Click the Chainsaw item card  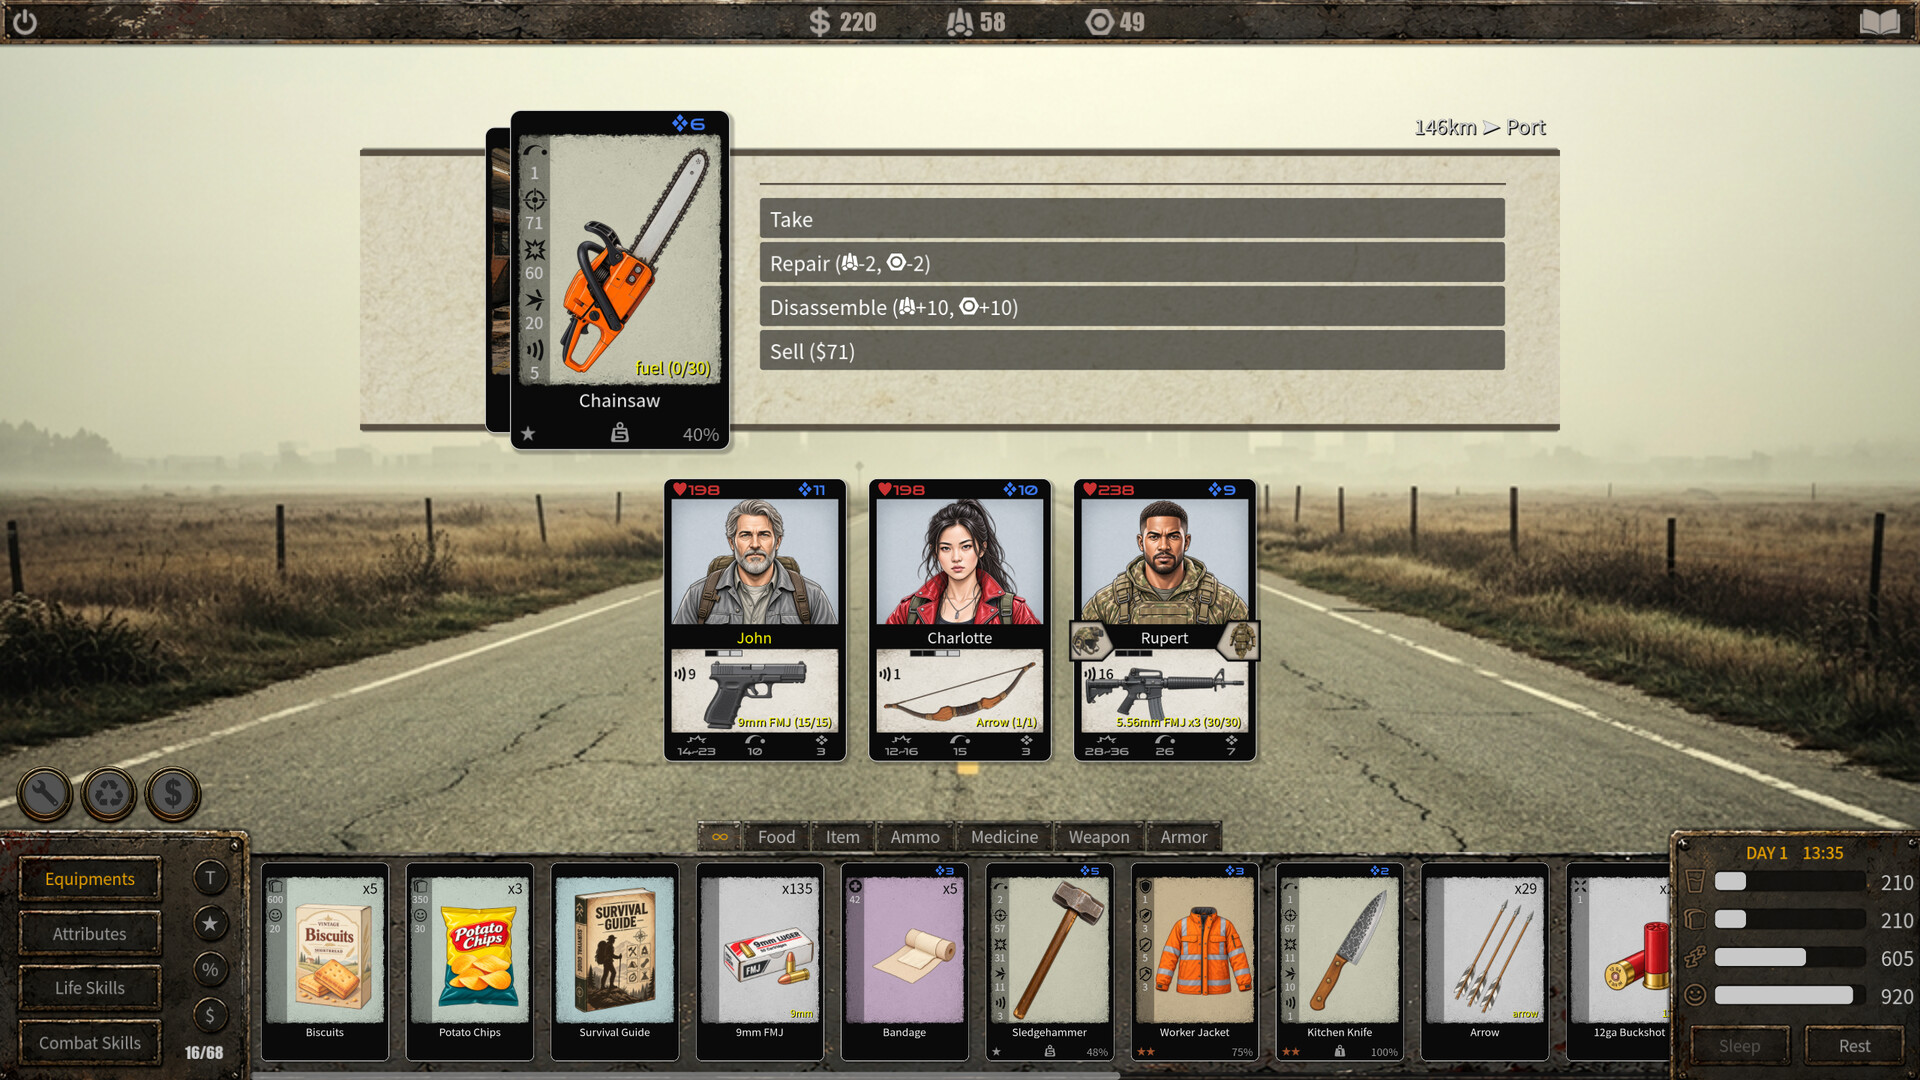click(x=620, y=280)
